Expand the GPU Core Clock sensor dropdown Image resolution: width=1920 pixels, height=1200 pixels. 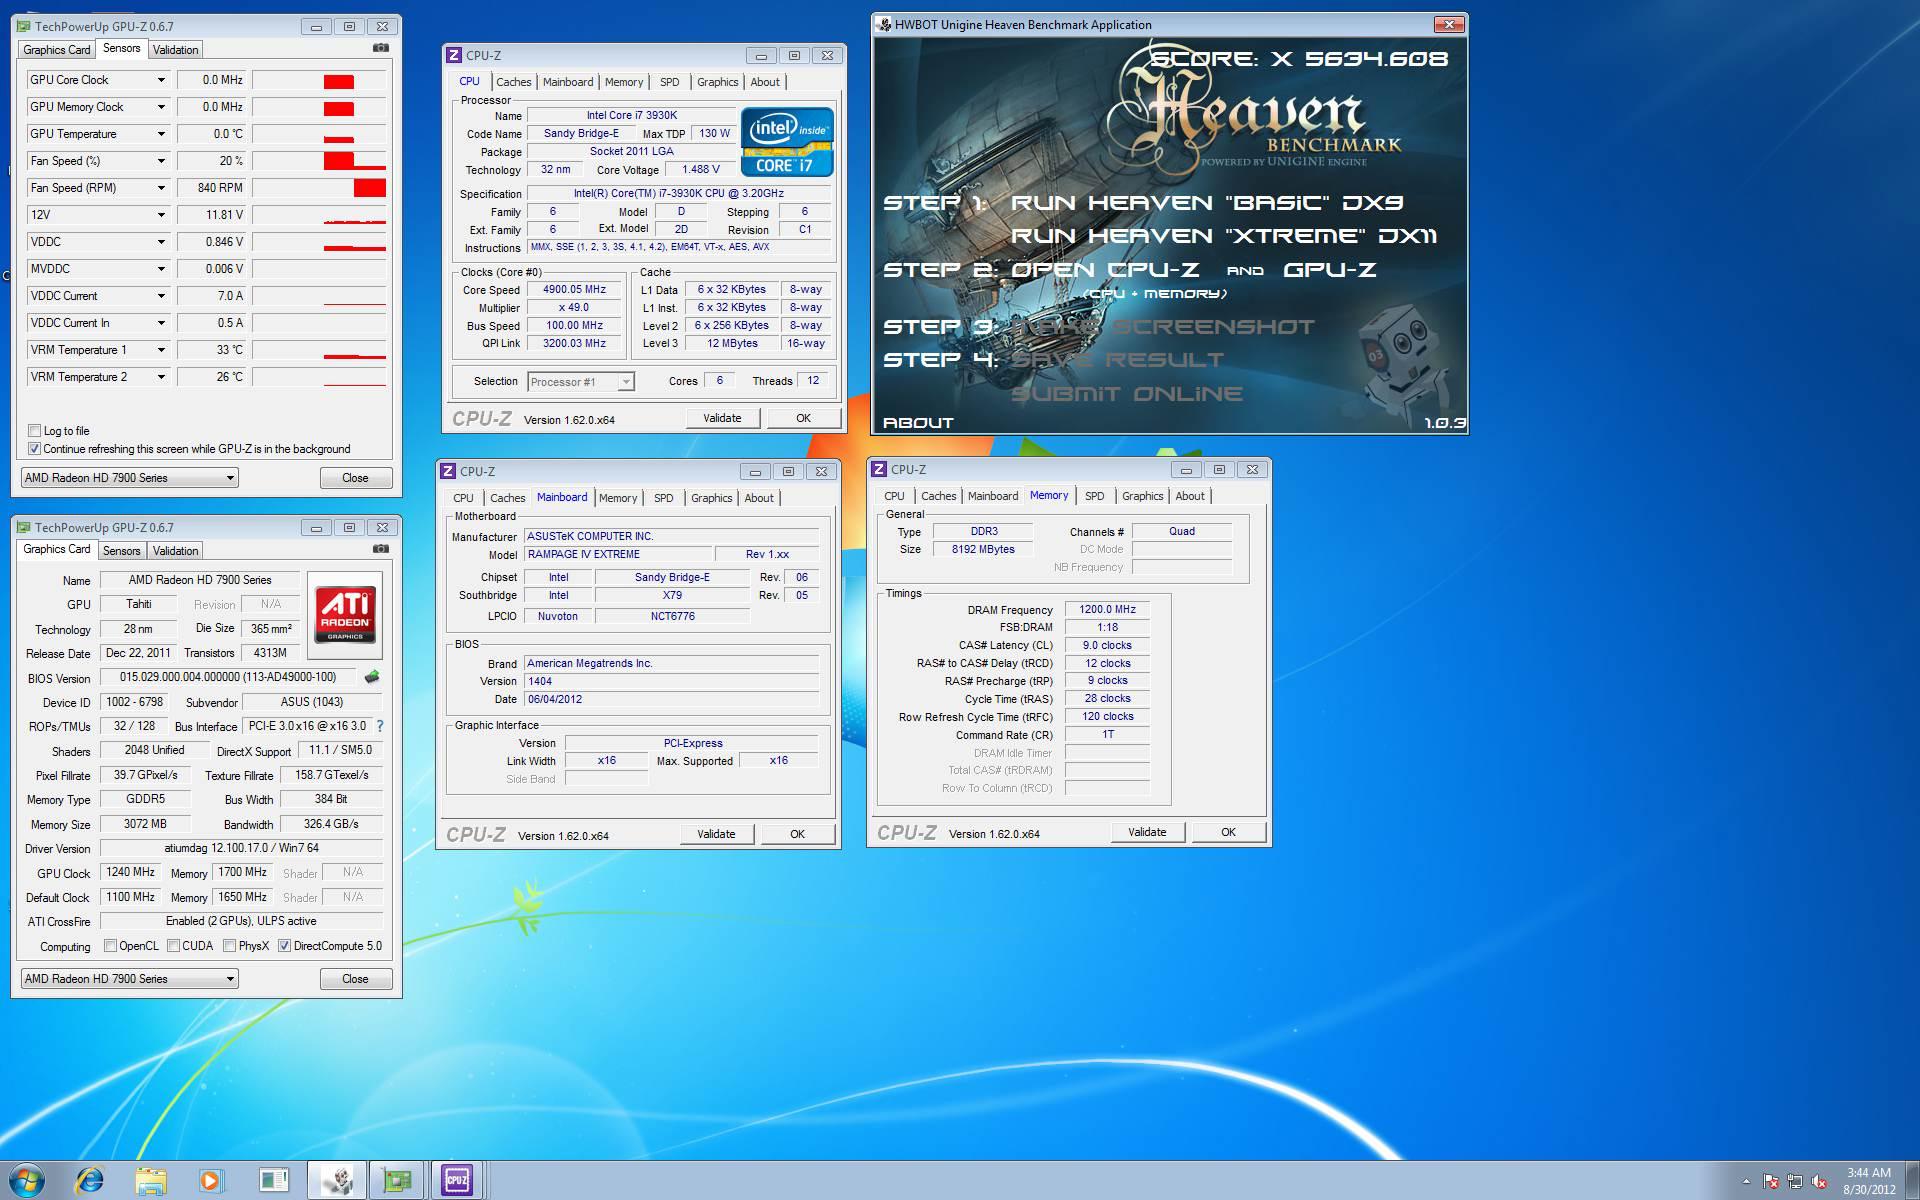[x=160, y=80]
